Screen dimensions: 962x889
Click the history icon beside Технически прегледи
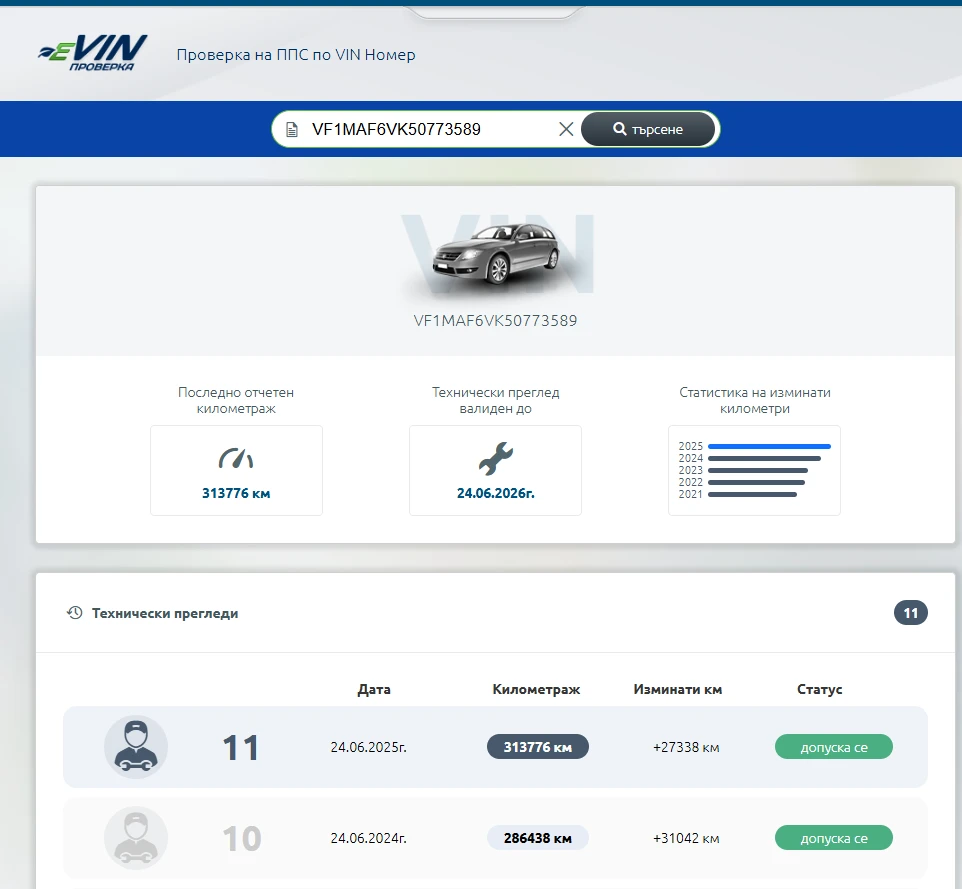coord(74,613)
